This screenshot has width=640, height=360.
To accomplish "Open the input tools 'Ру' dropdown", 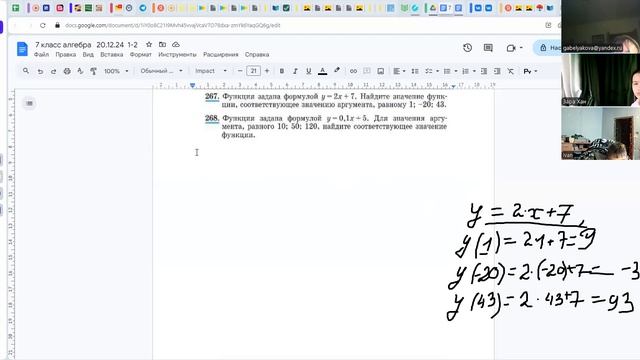I will tap(530, 71).
